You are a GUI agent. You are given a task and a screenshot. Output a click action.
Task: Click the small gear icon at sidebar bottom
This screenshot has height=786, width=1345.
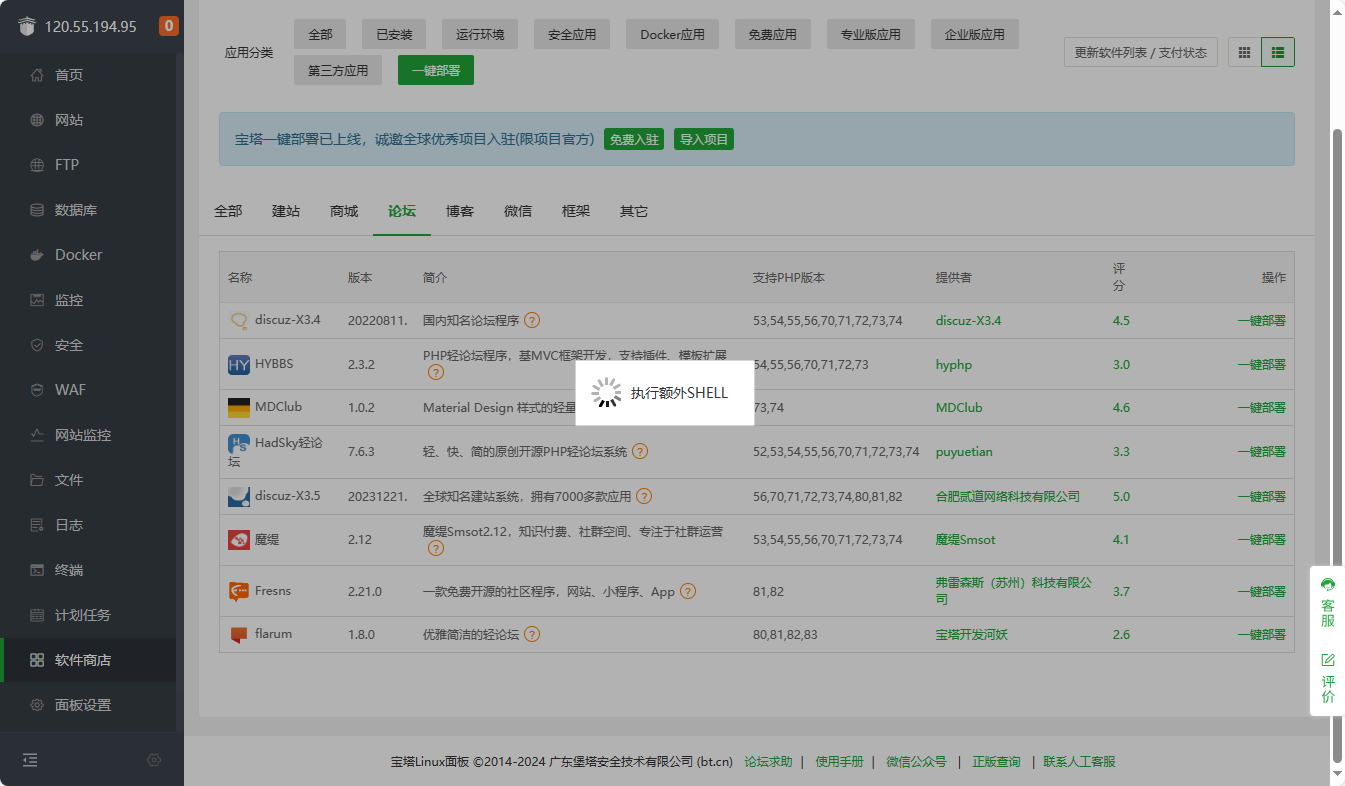click(x=154, y=760)
